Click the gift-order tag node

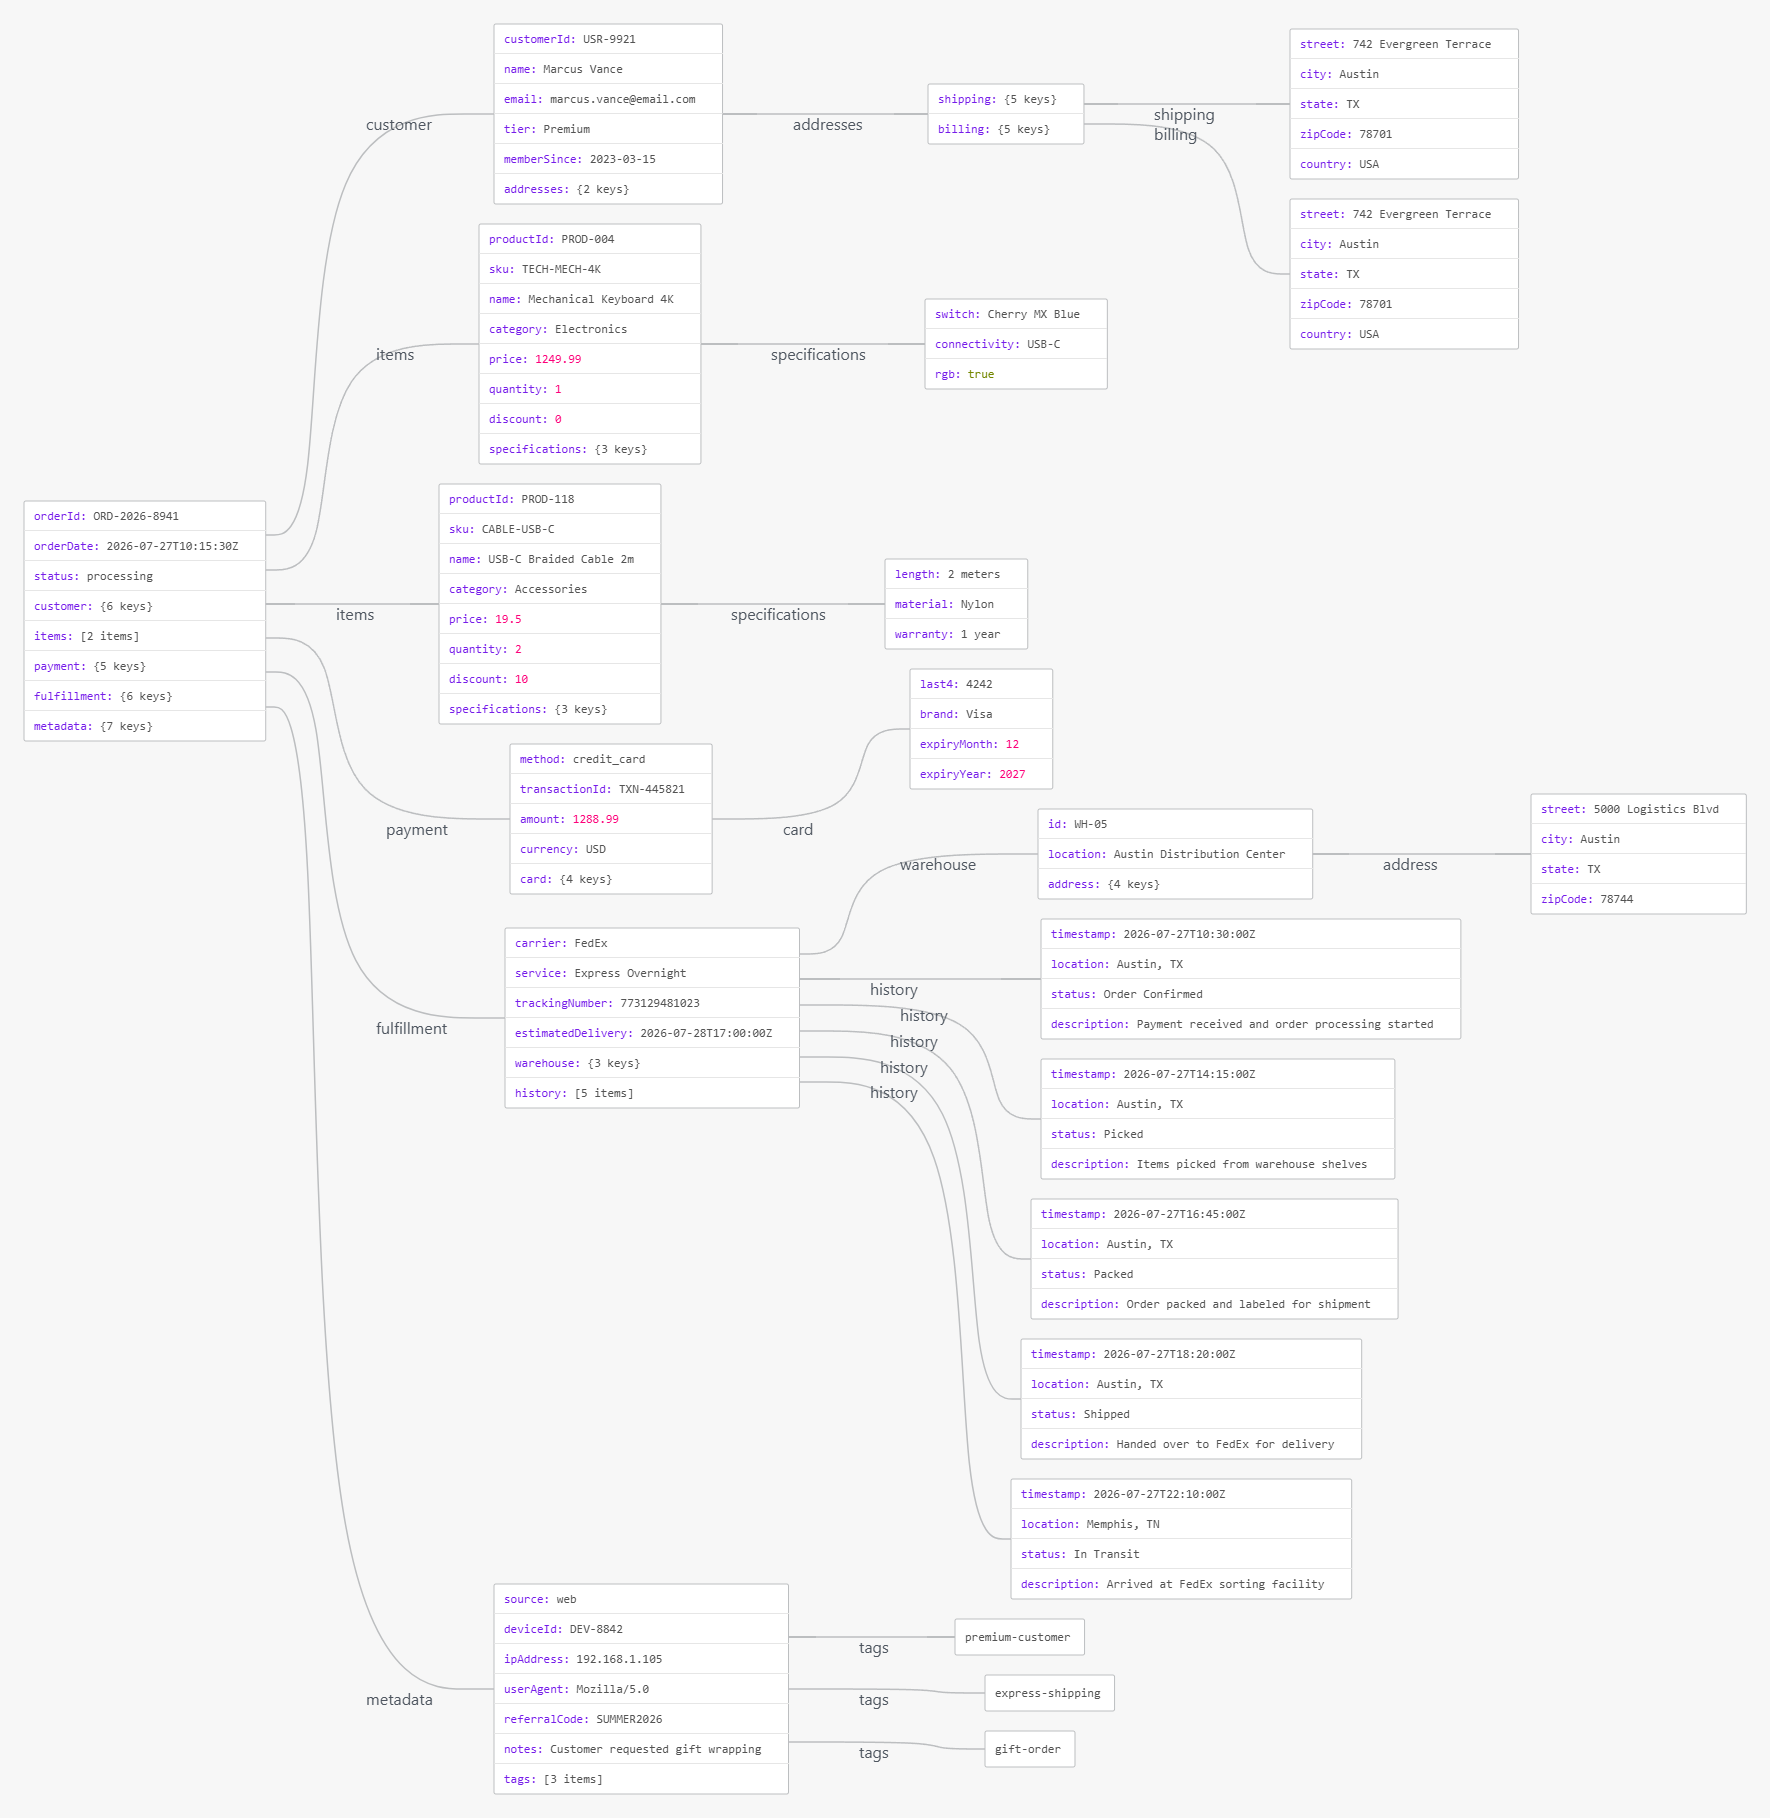[1029, 1749]
